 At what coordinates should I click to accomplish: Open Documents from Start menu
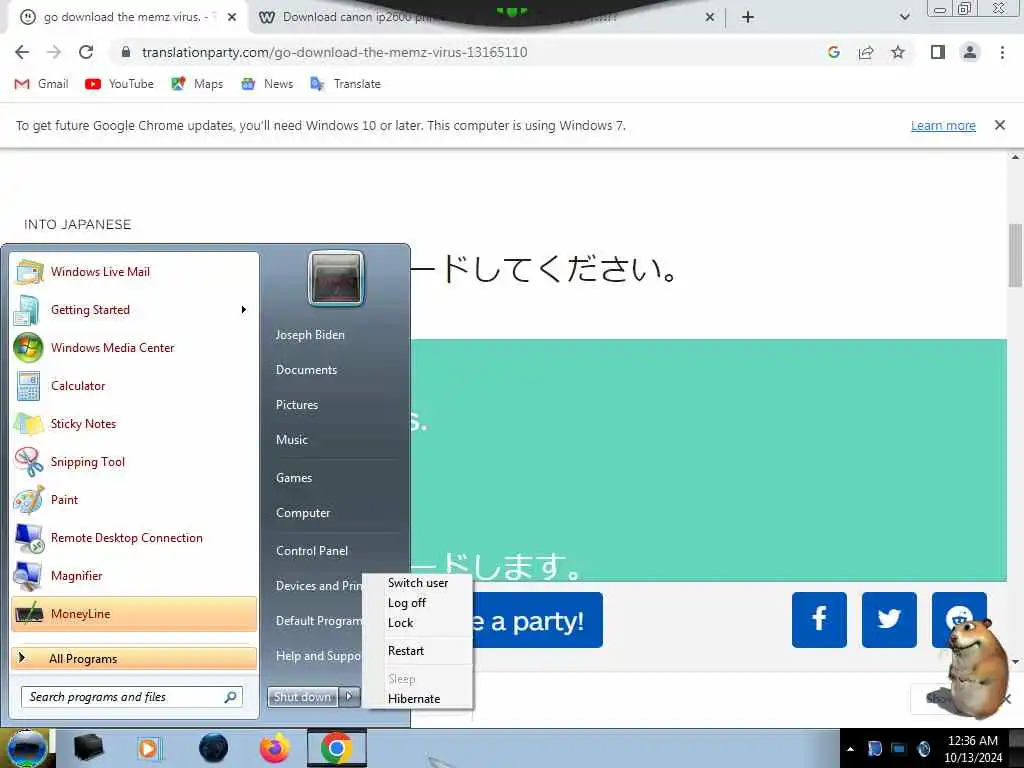tap(306, 370)
